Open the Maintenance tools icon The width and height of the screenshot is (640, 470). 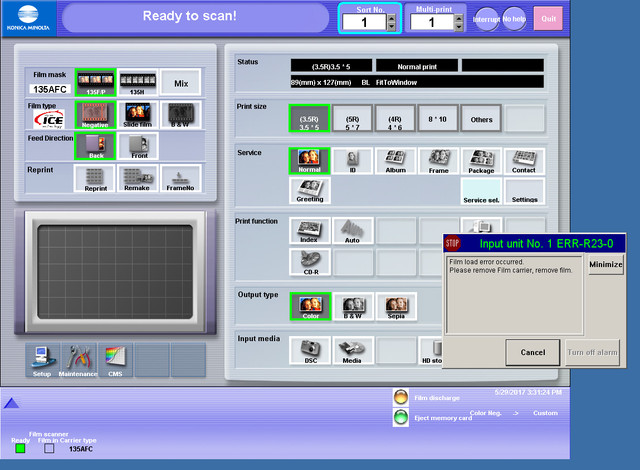[x=79, y=360]
